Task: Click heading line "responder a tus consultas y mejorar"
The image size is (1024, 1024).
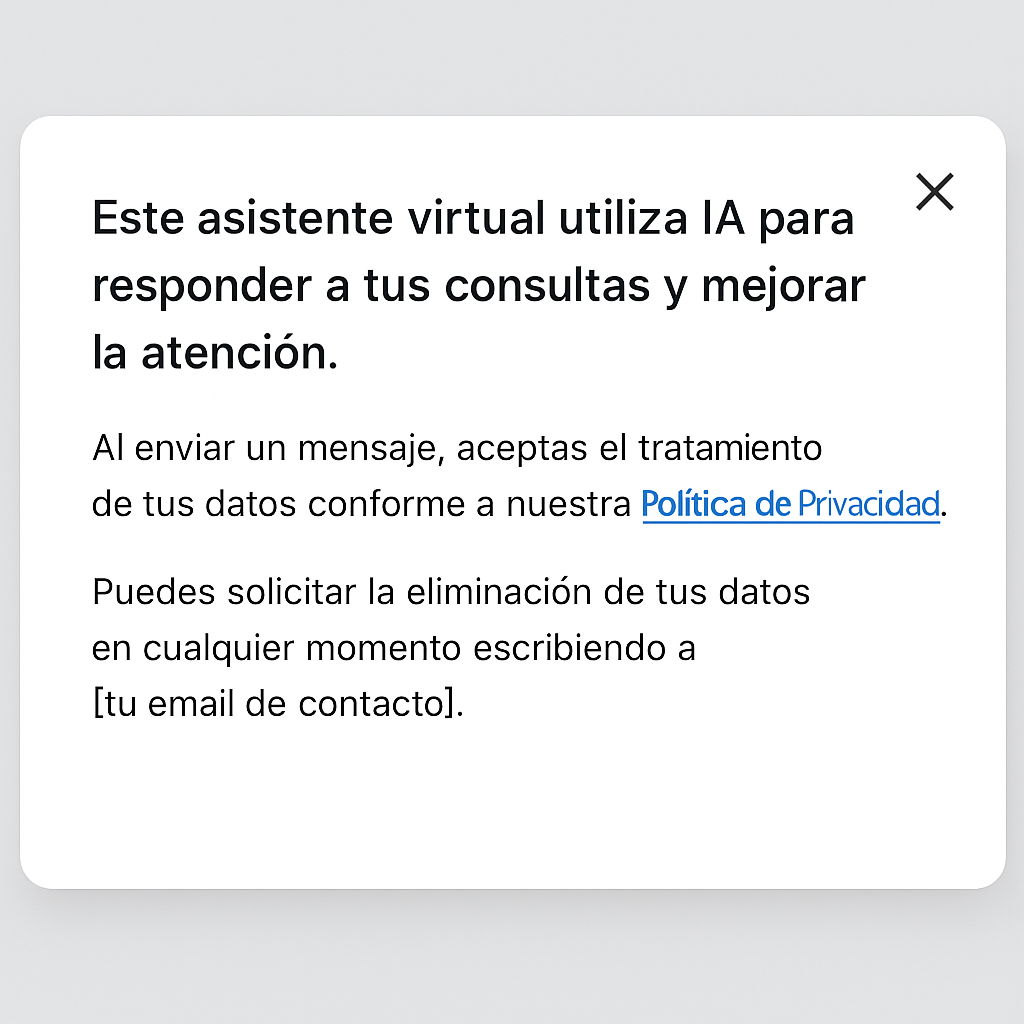Action: pyautogui.click(x=479, y=285)
